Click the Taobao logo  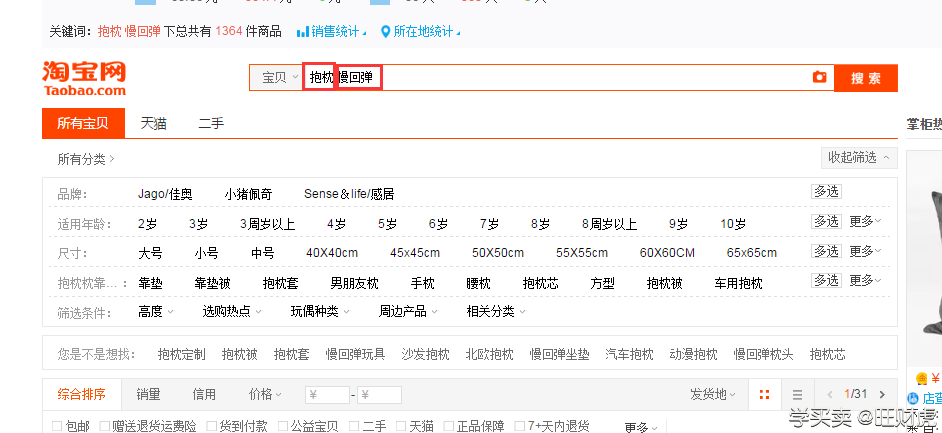coord(84,78)
